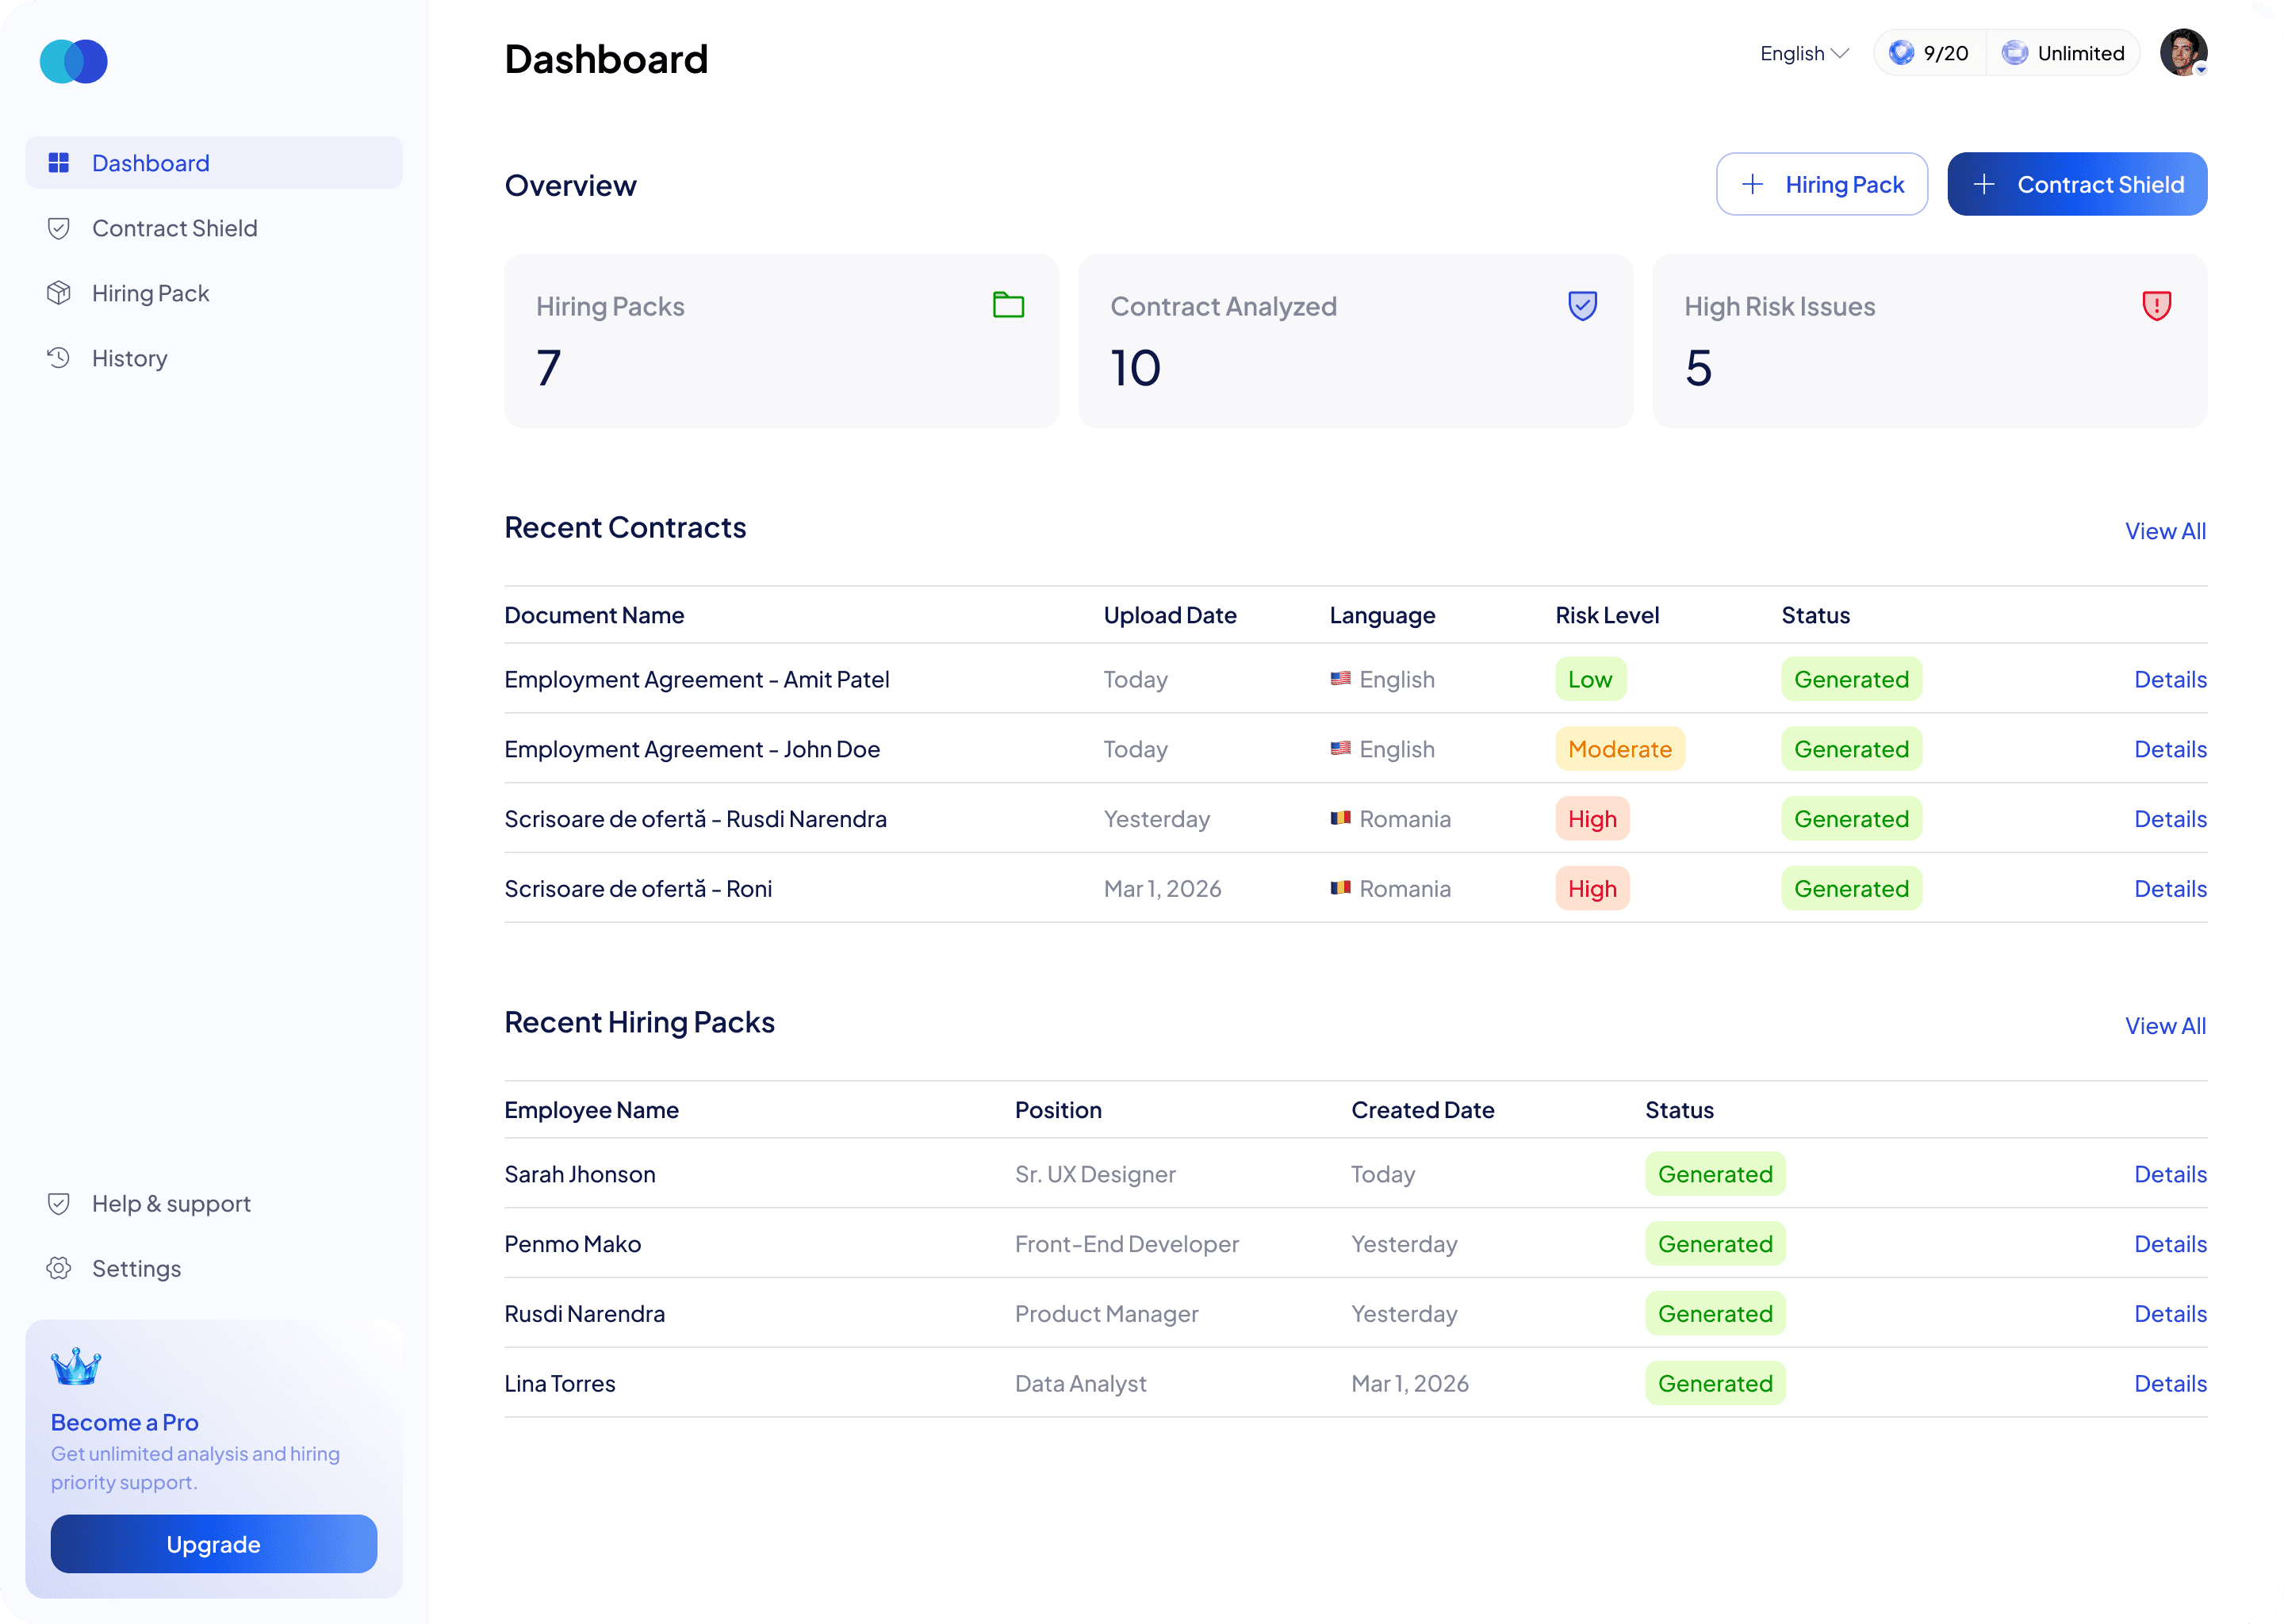Click the red alert shield icon on High Risk Issues card

[x=2156, y=305]
